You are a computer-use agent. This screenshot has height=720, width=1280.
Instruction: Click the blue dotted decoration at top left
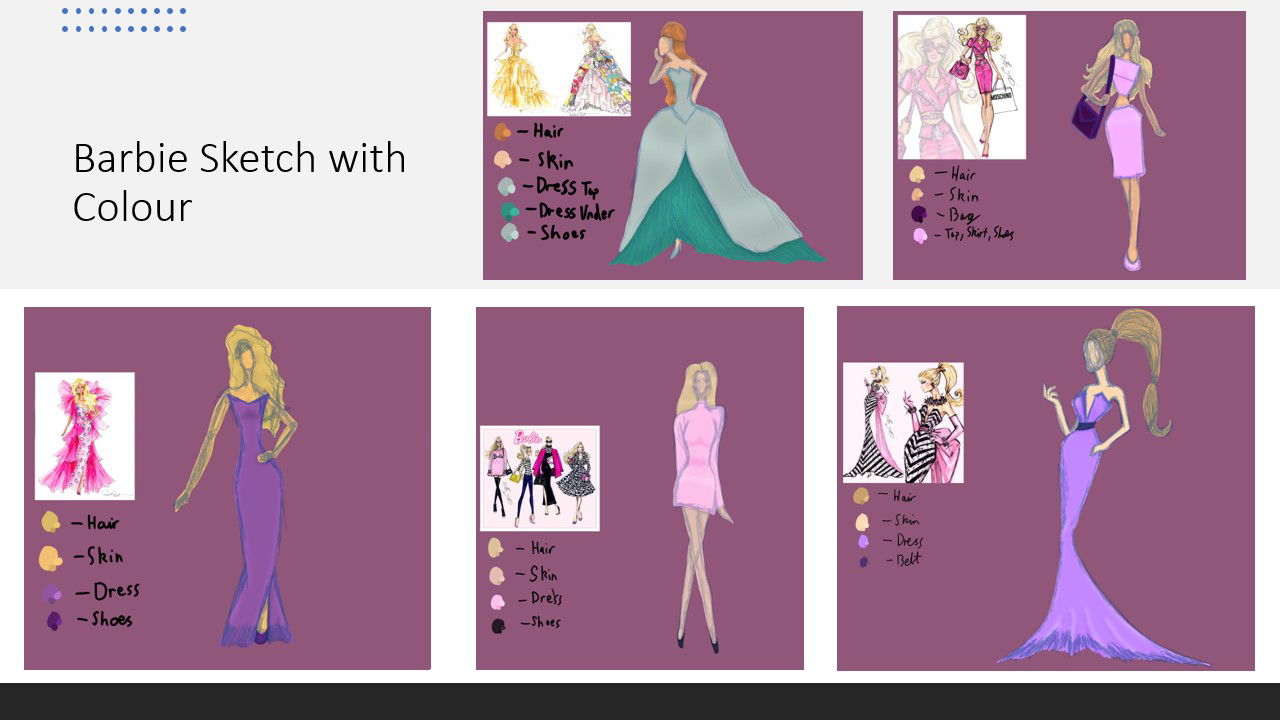tap(124, 20)
